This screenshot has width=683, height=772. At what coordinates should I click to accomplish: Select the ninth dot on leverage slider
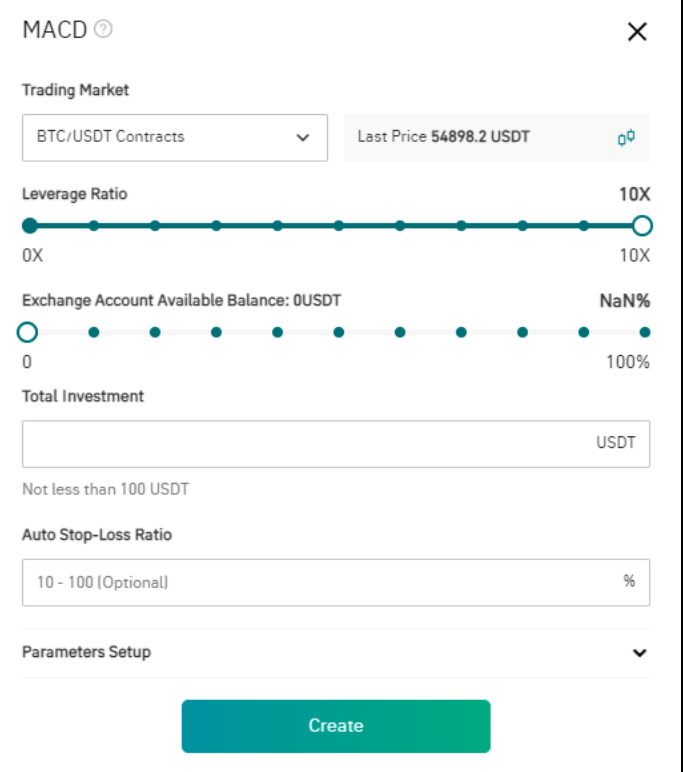pos(522,226)
